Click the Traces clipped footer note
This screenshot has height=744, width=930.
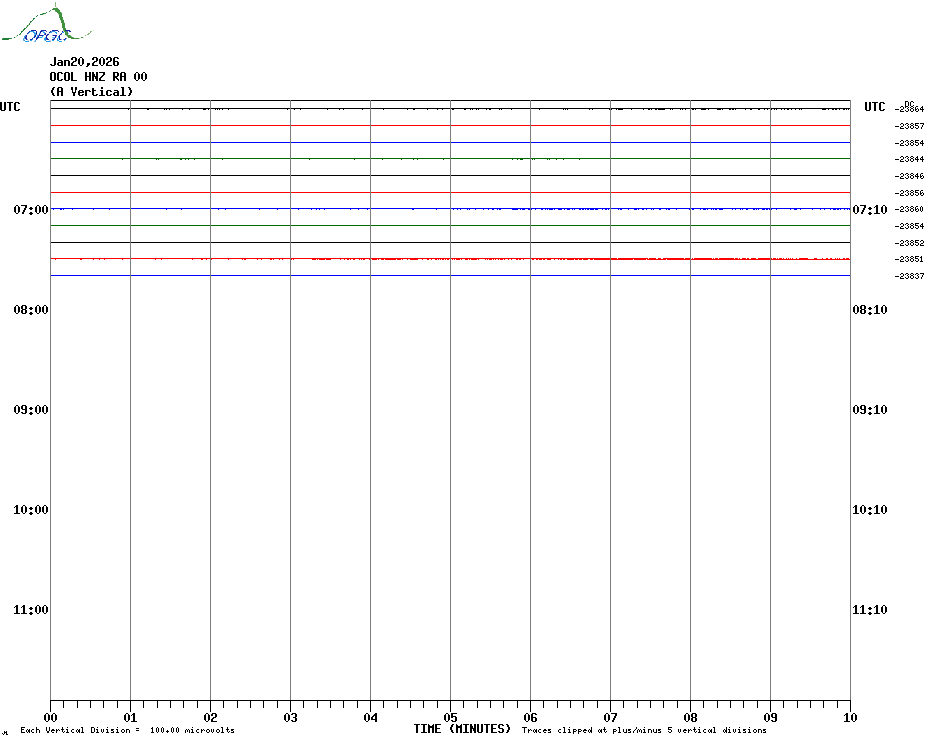644,731
